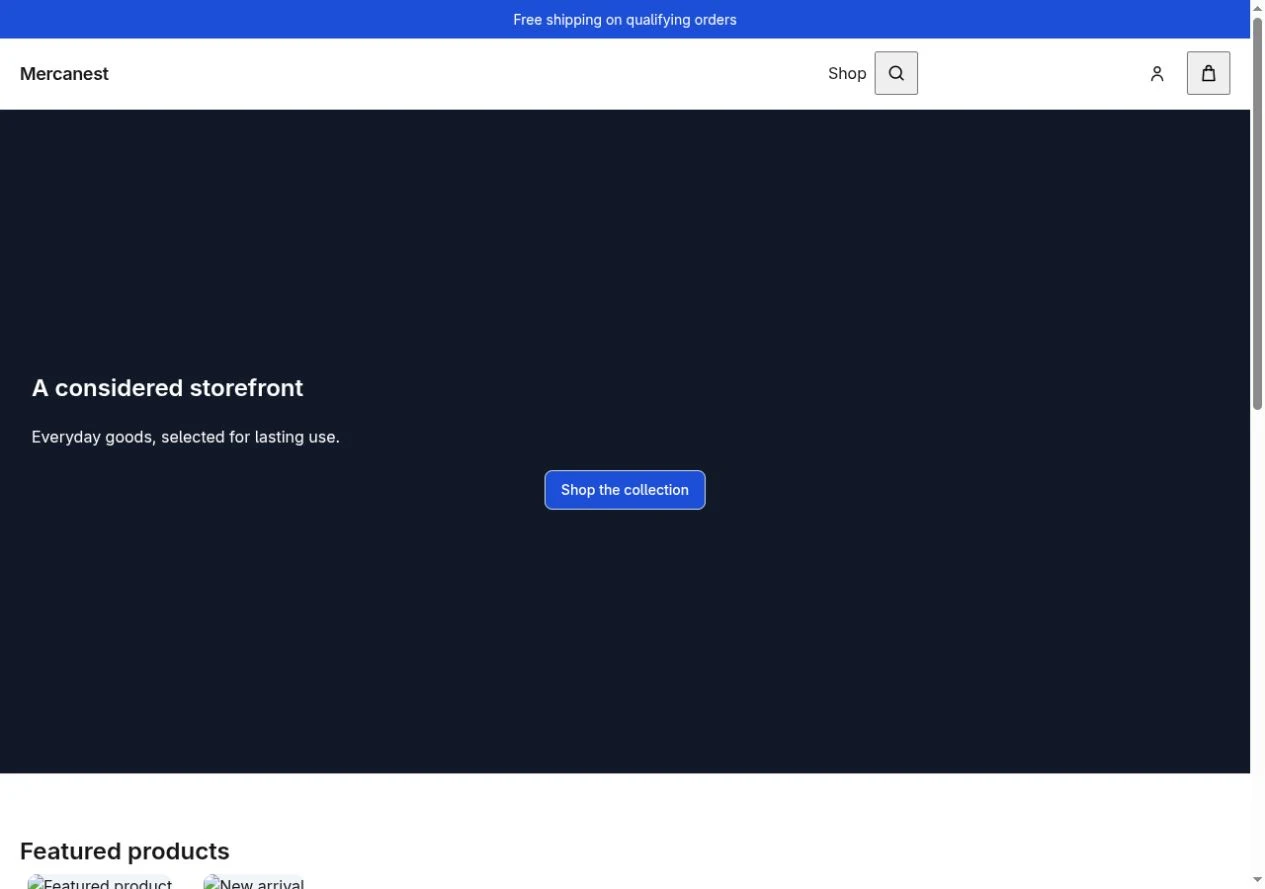Viewport: 1265px width, 889px height.
Task: Open the shopping bag cart icon
Action: pos(1208,73)
